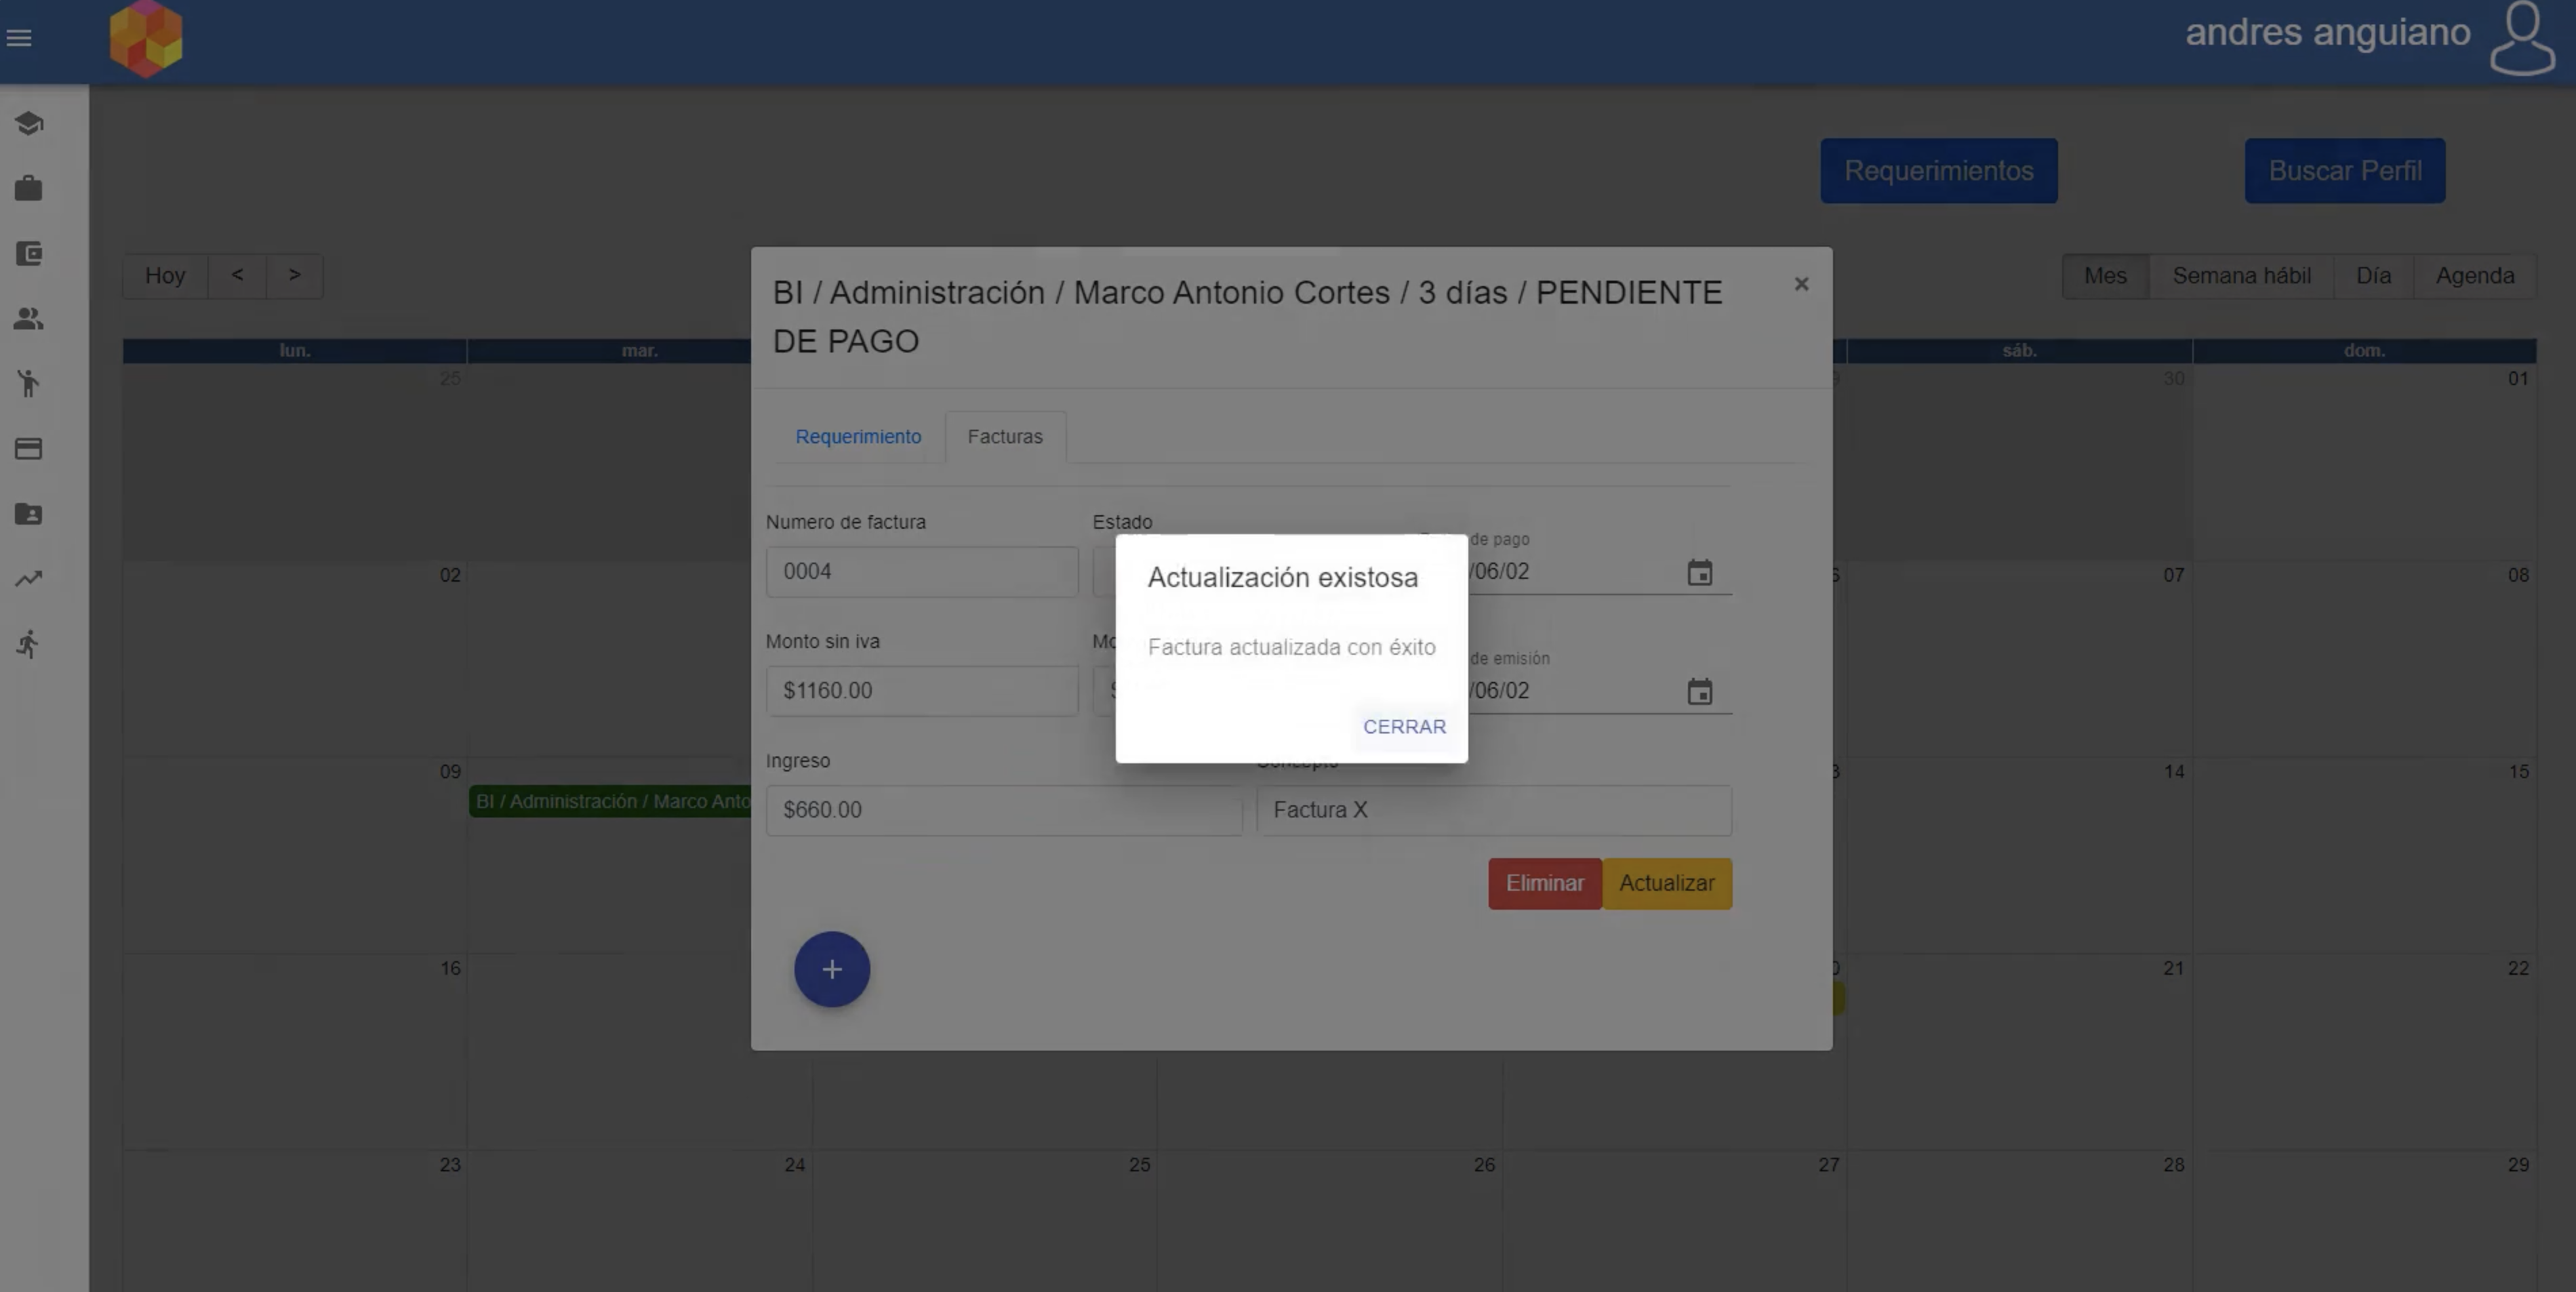2576x1292 pixels.
Task: Select the Semana hábil calendar view
Action: [x=2241, y=276]
